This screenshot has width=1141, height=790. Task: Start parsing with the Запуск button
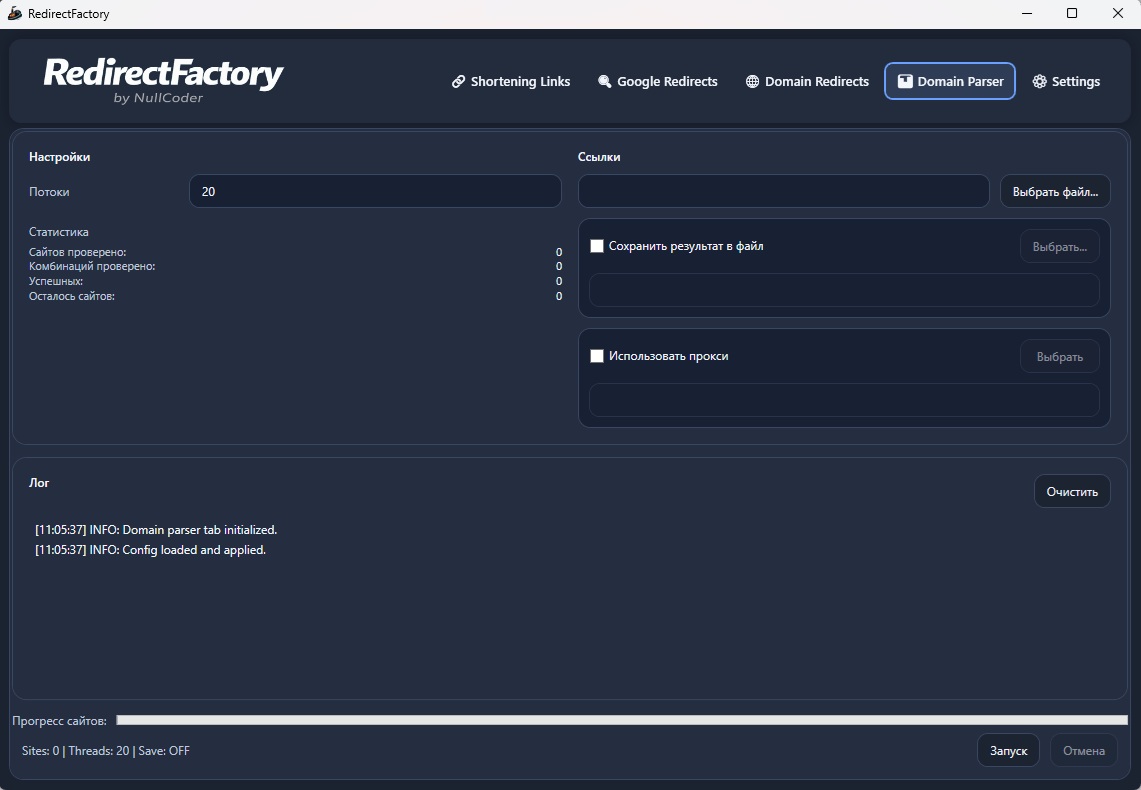tap(1008, 750)
